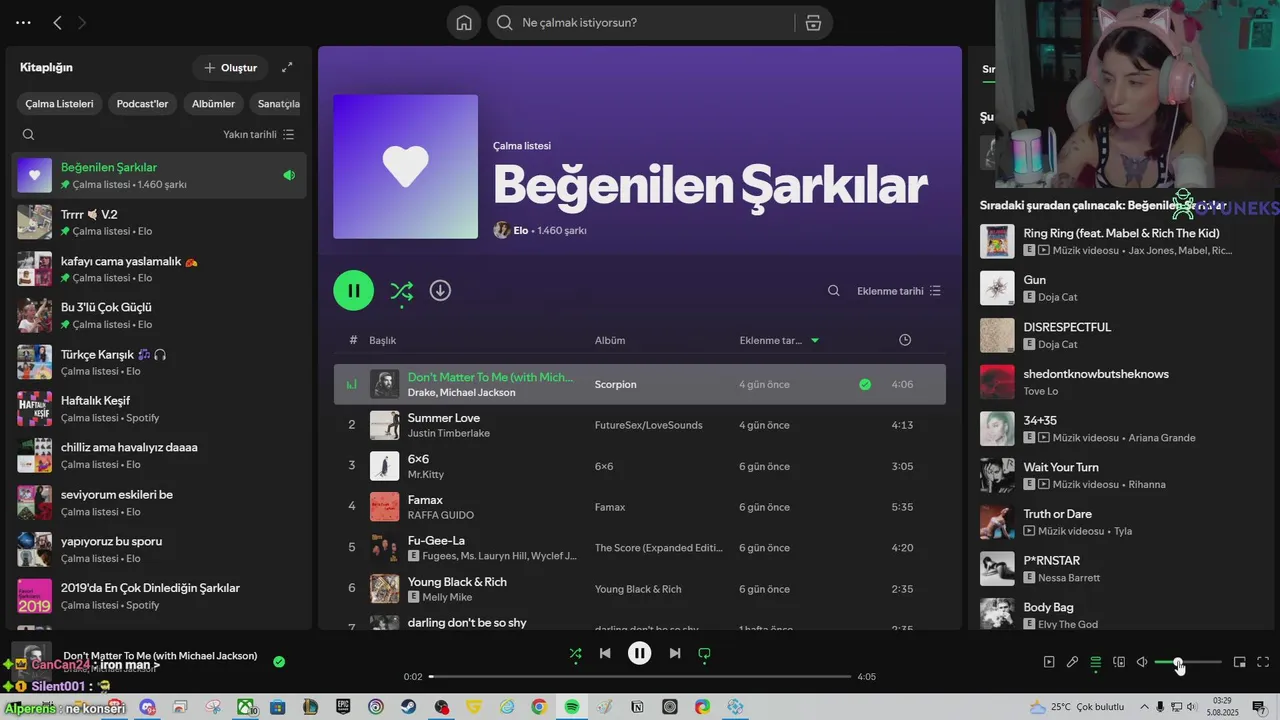Image resolution: width=1280 pixels, height=720 pixels.
Task: Toggle liked checkmark on Don't Matter To Me row
Action: 865,384
